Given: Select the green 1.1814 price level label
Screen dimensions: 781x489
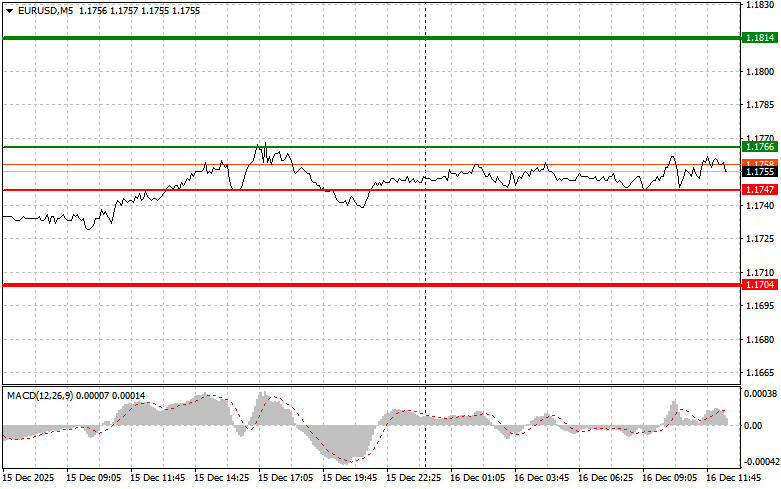Looking at the screenshot, I should pyautogui.click(x=759, y=38).
